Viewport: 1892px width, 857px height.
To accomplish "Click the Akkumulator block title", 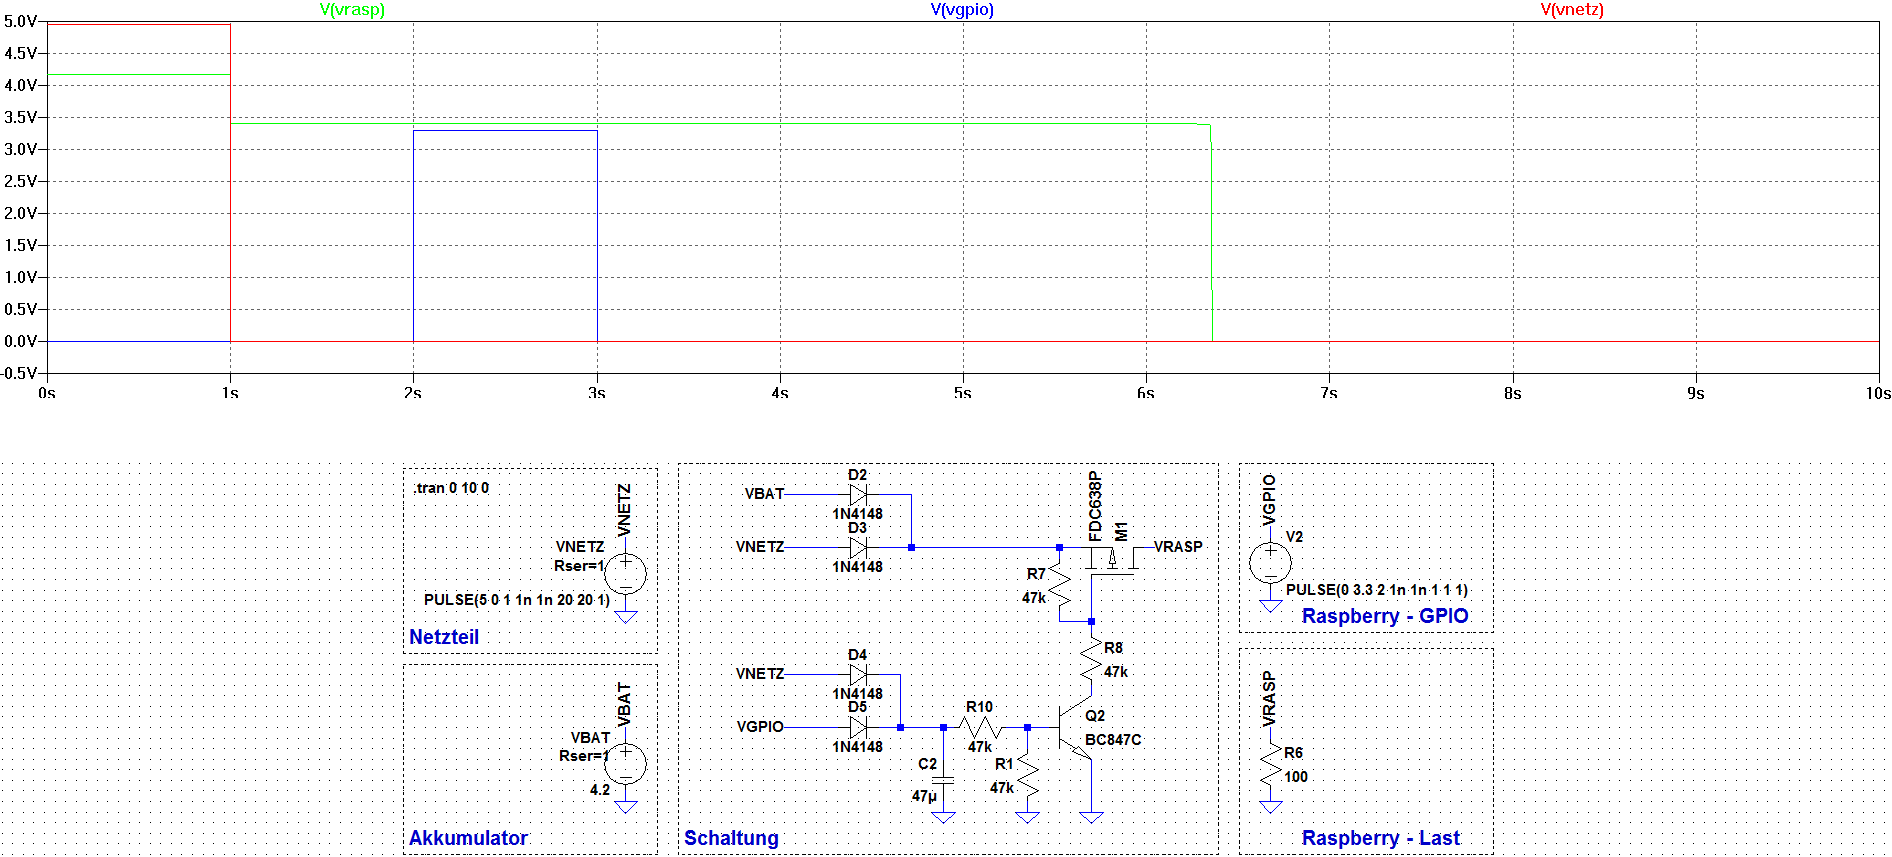I will (x=468, y=838).
